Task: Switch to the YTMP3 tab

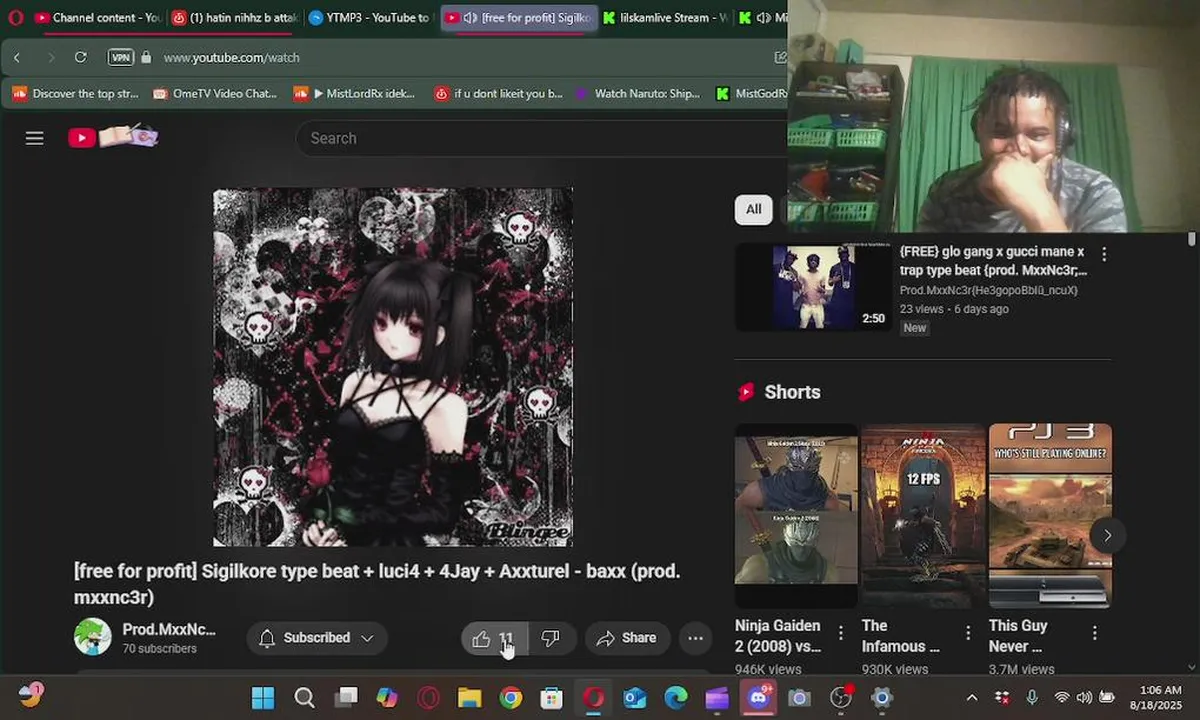Action: pos(370,17)
